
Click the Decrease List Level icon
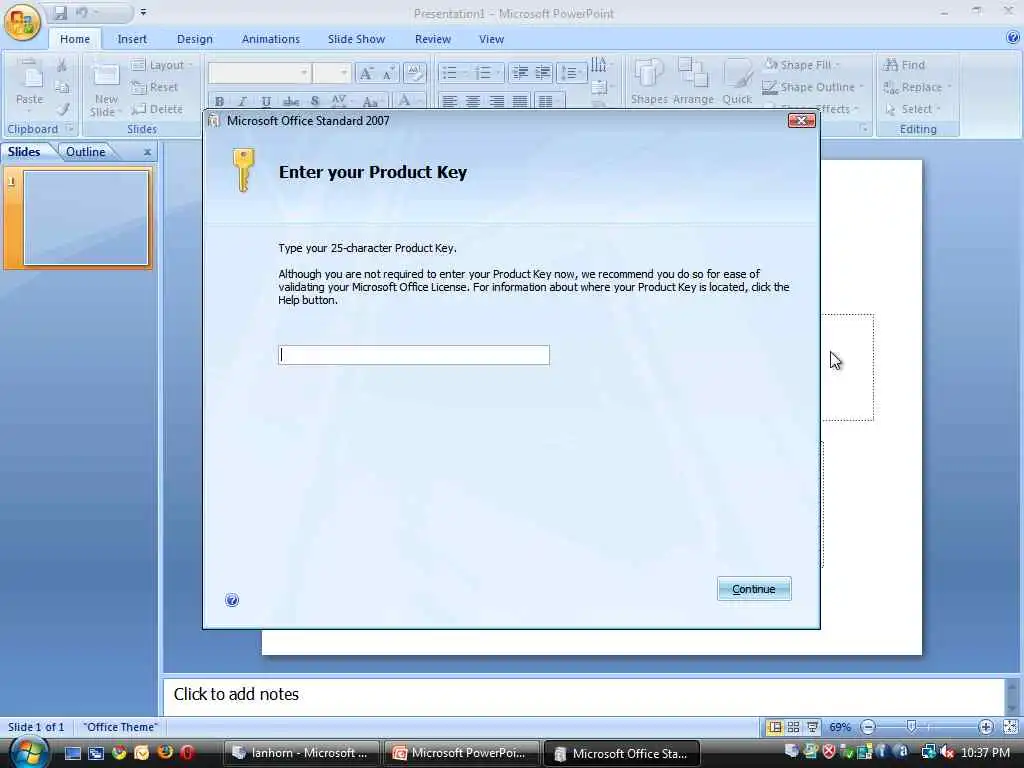(520, 72)
